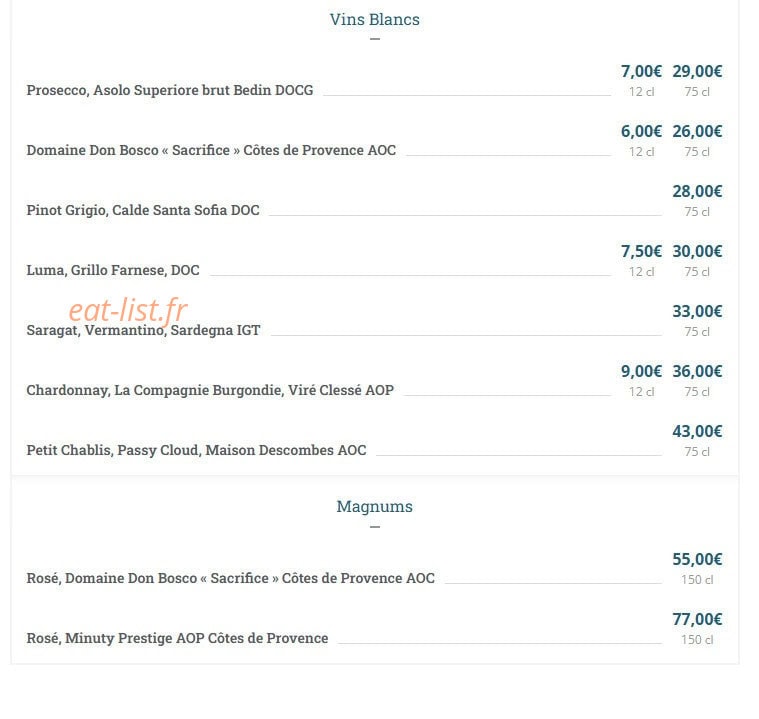
Task: Click the 28,00€ Pinot Grigio price
Action: point(697,191)
